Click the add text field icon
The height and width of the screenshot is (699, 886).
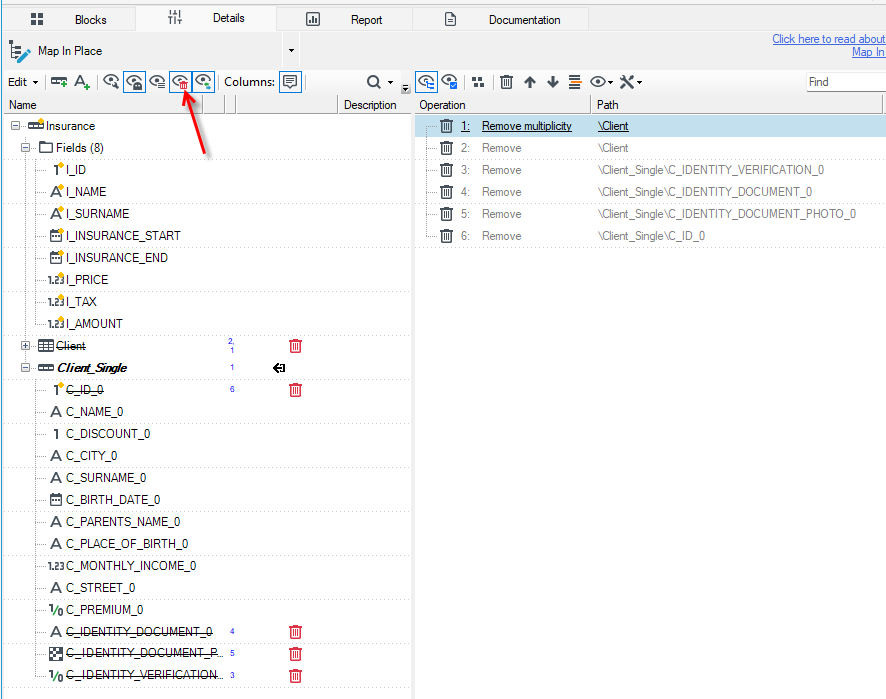(x=82, y=82)
